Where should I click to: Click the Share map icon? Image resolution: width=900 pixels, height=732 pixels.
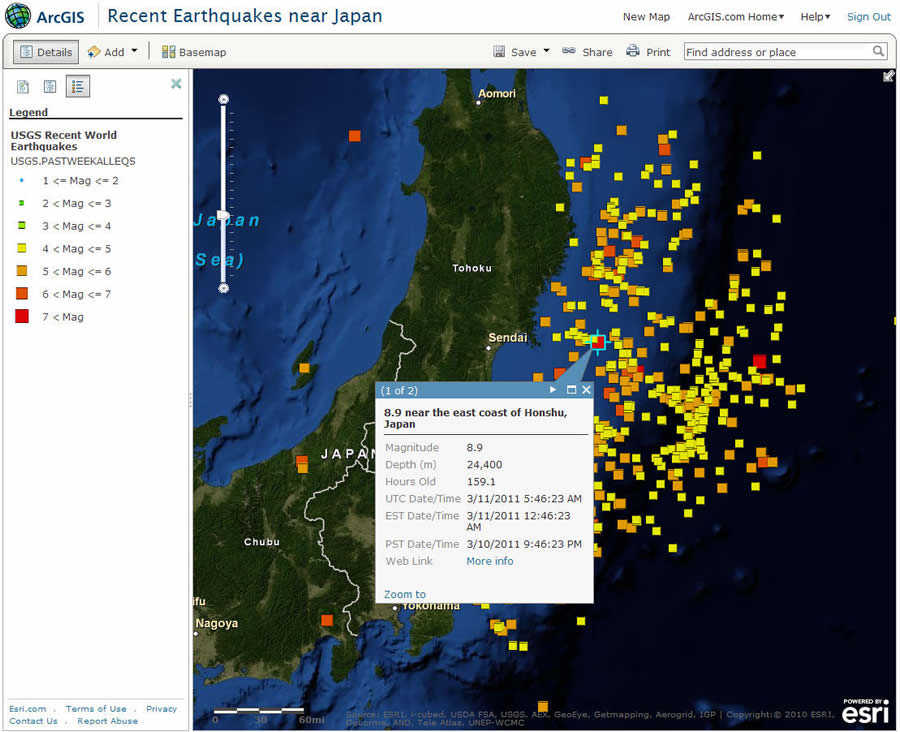[587, 51]
